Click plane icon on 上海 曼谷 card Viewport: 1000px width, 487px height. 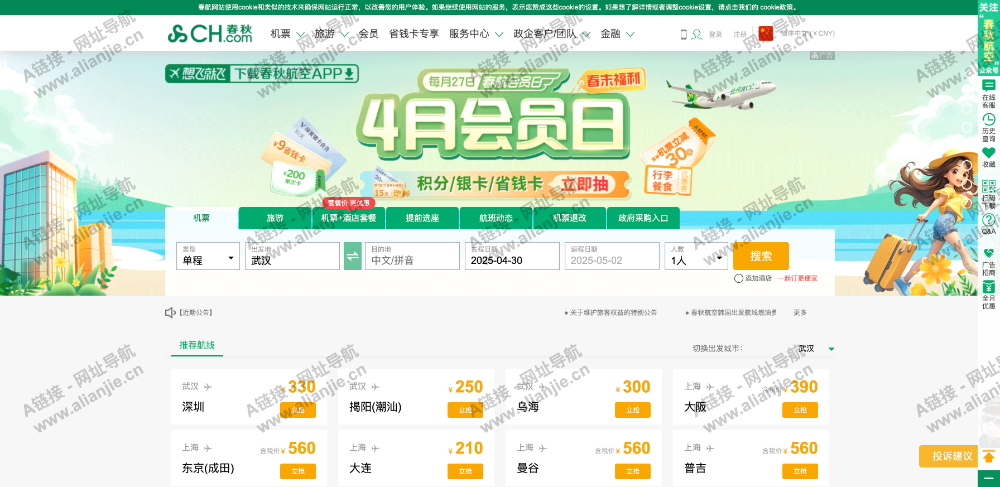click(x=543, y=447)
